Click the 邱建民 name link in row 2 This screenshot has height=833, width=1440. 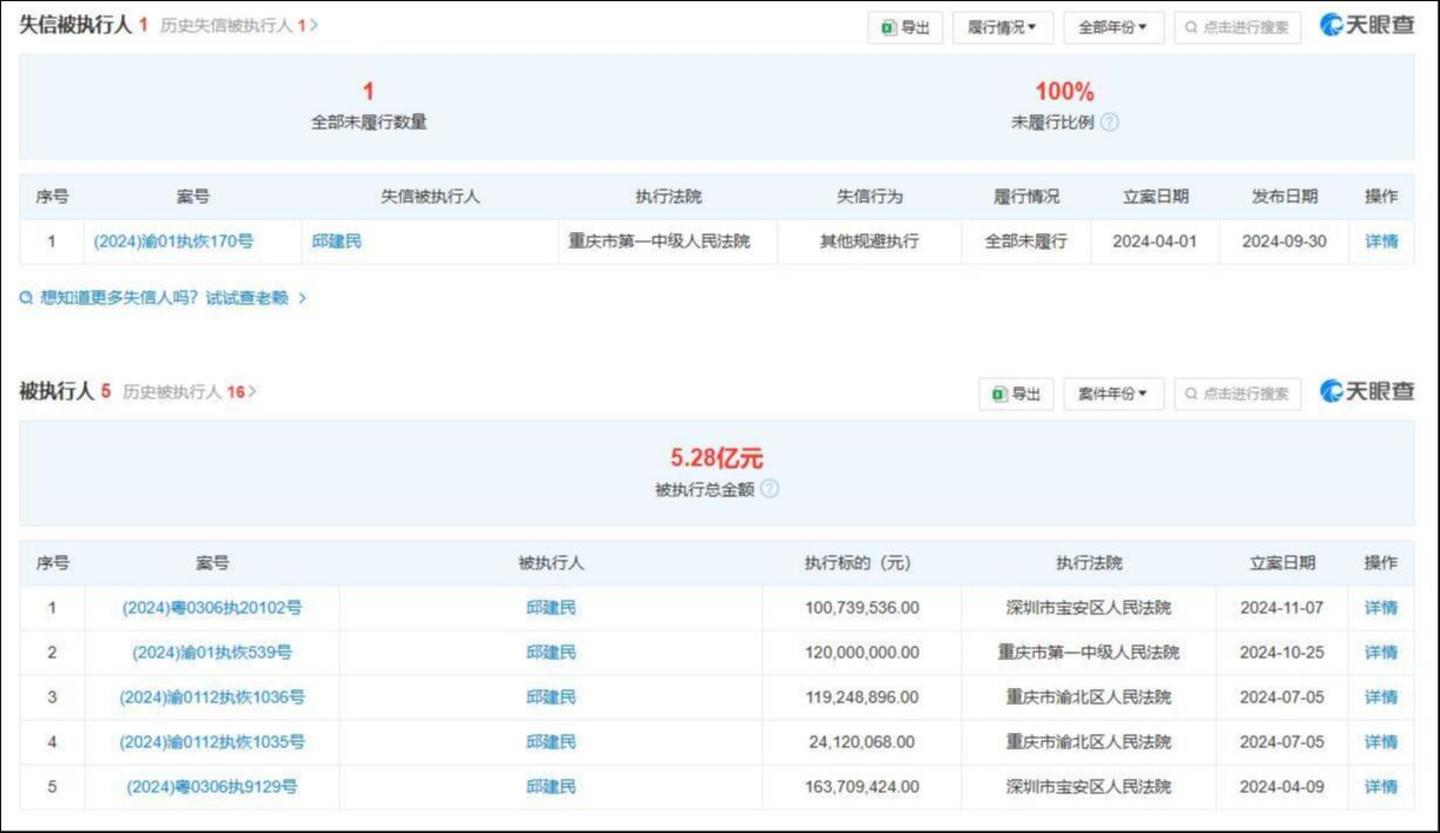[551, 652]
